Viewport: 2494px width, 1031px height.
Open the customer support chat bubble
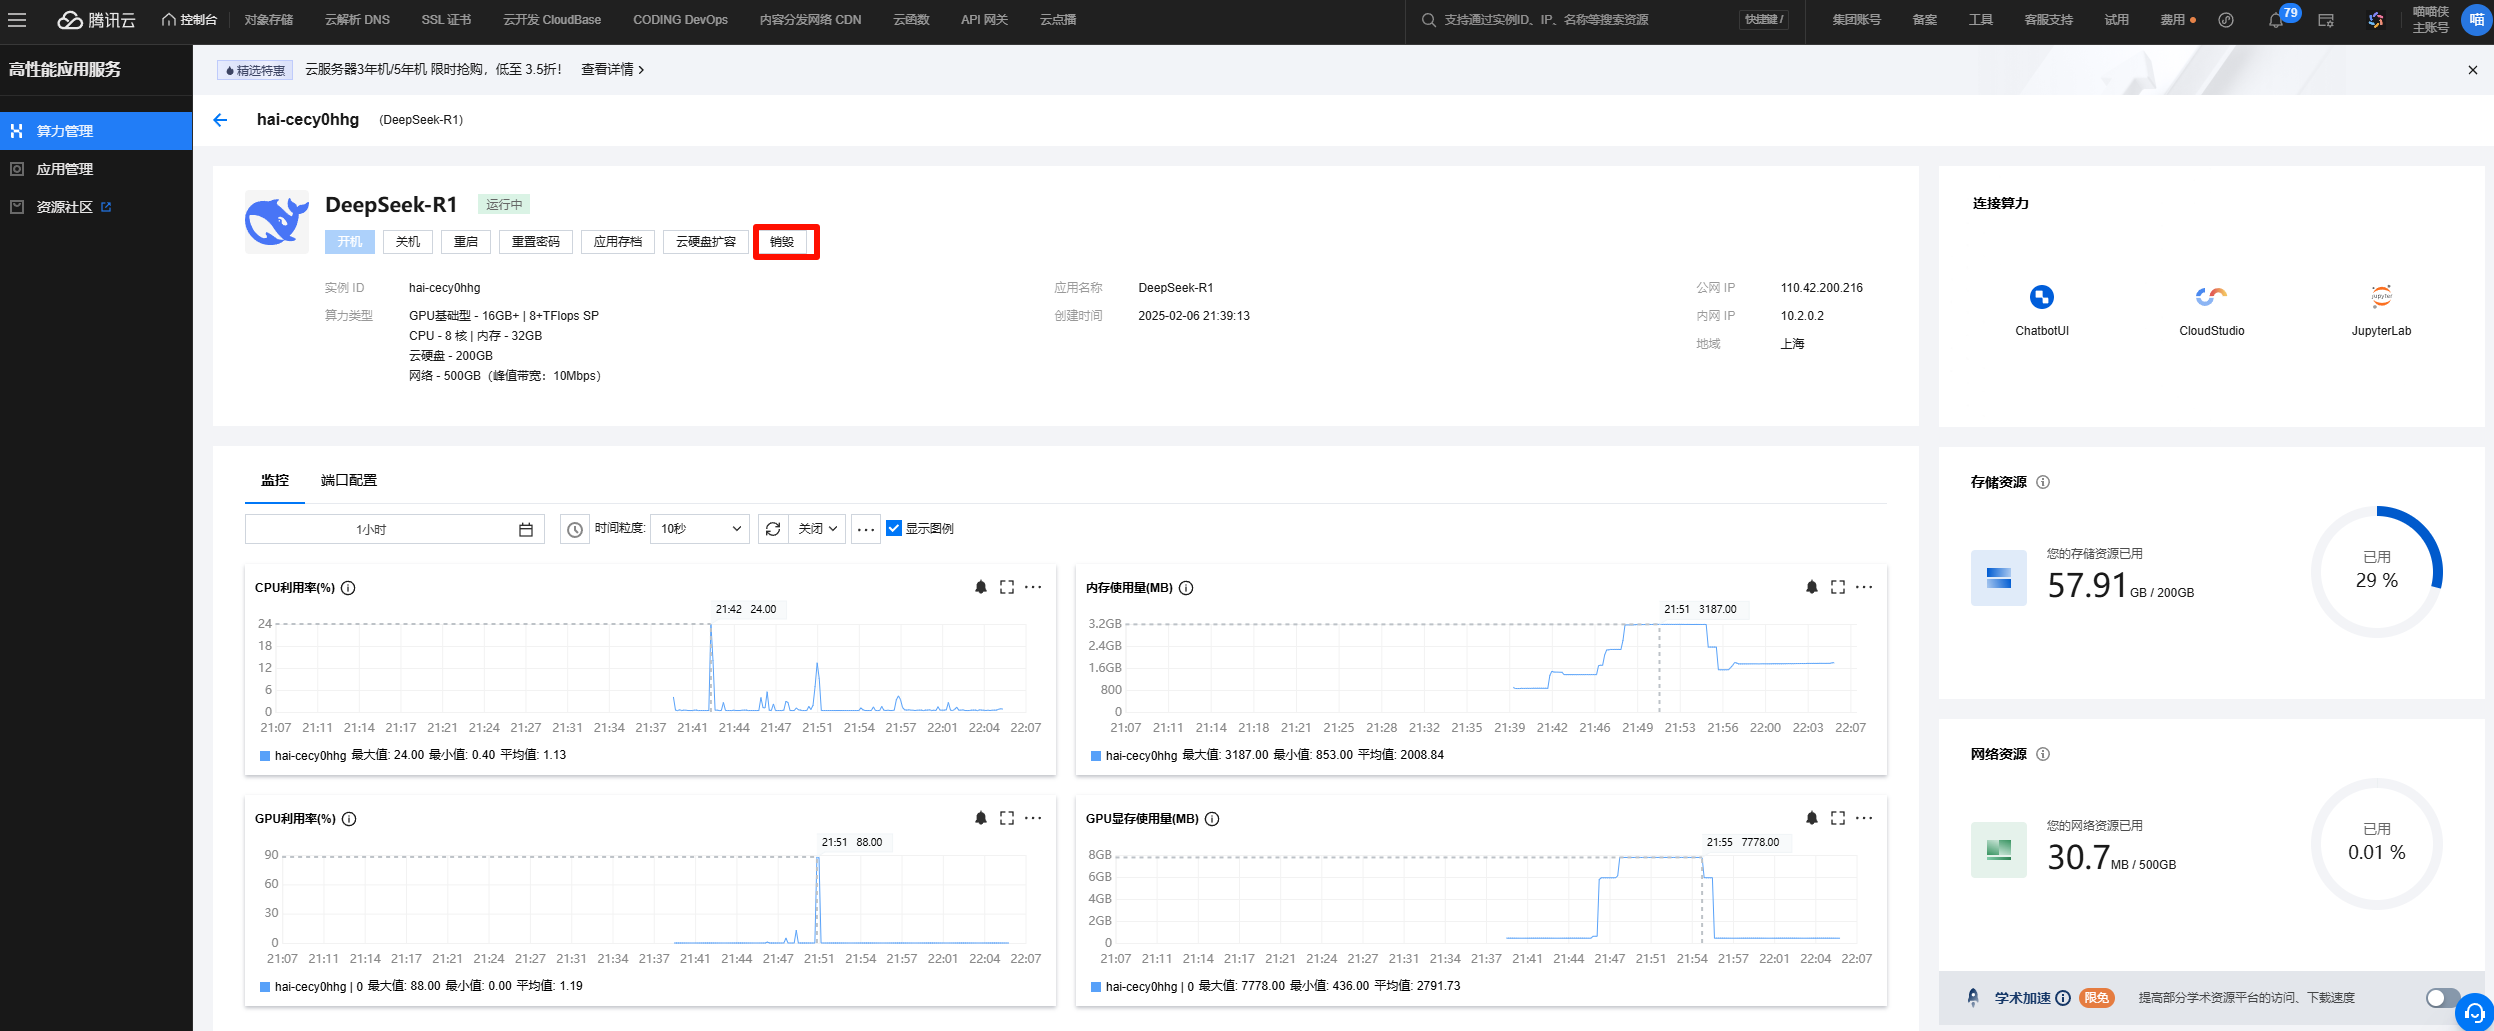[x=2474, y=1012]
